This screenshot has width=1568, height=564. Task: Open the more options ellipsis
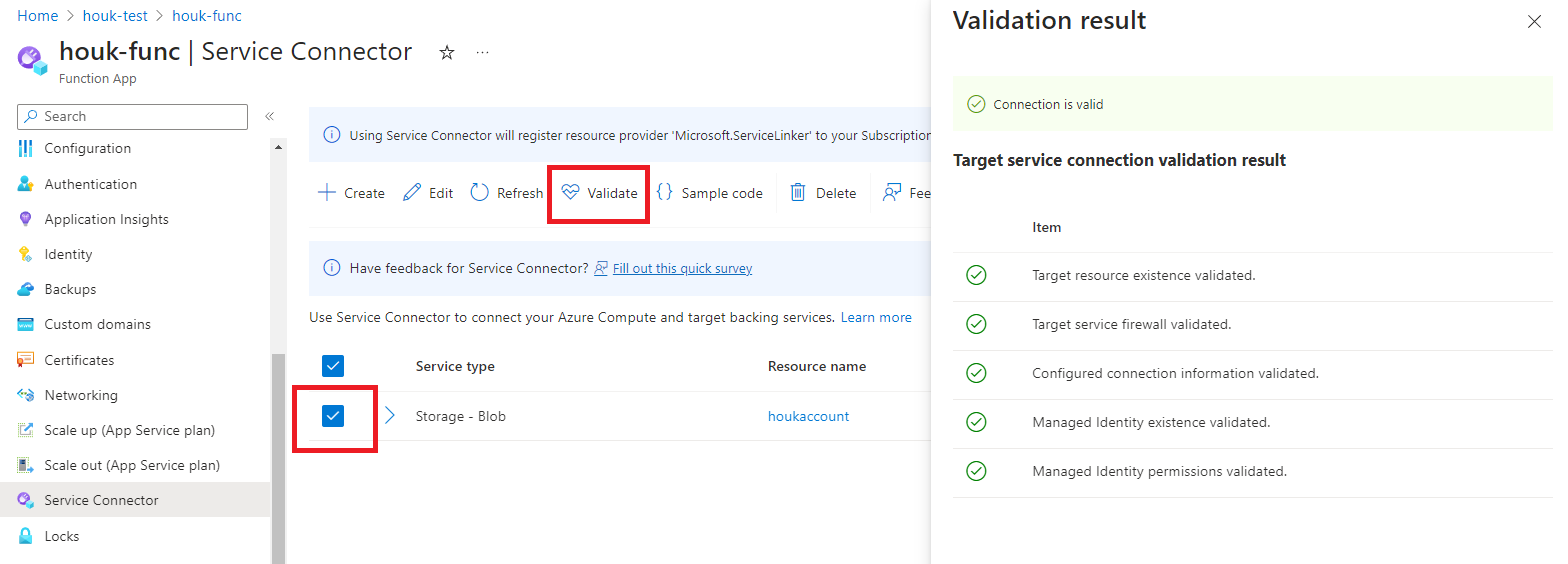(483, 53)
